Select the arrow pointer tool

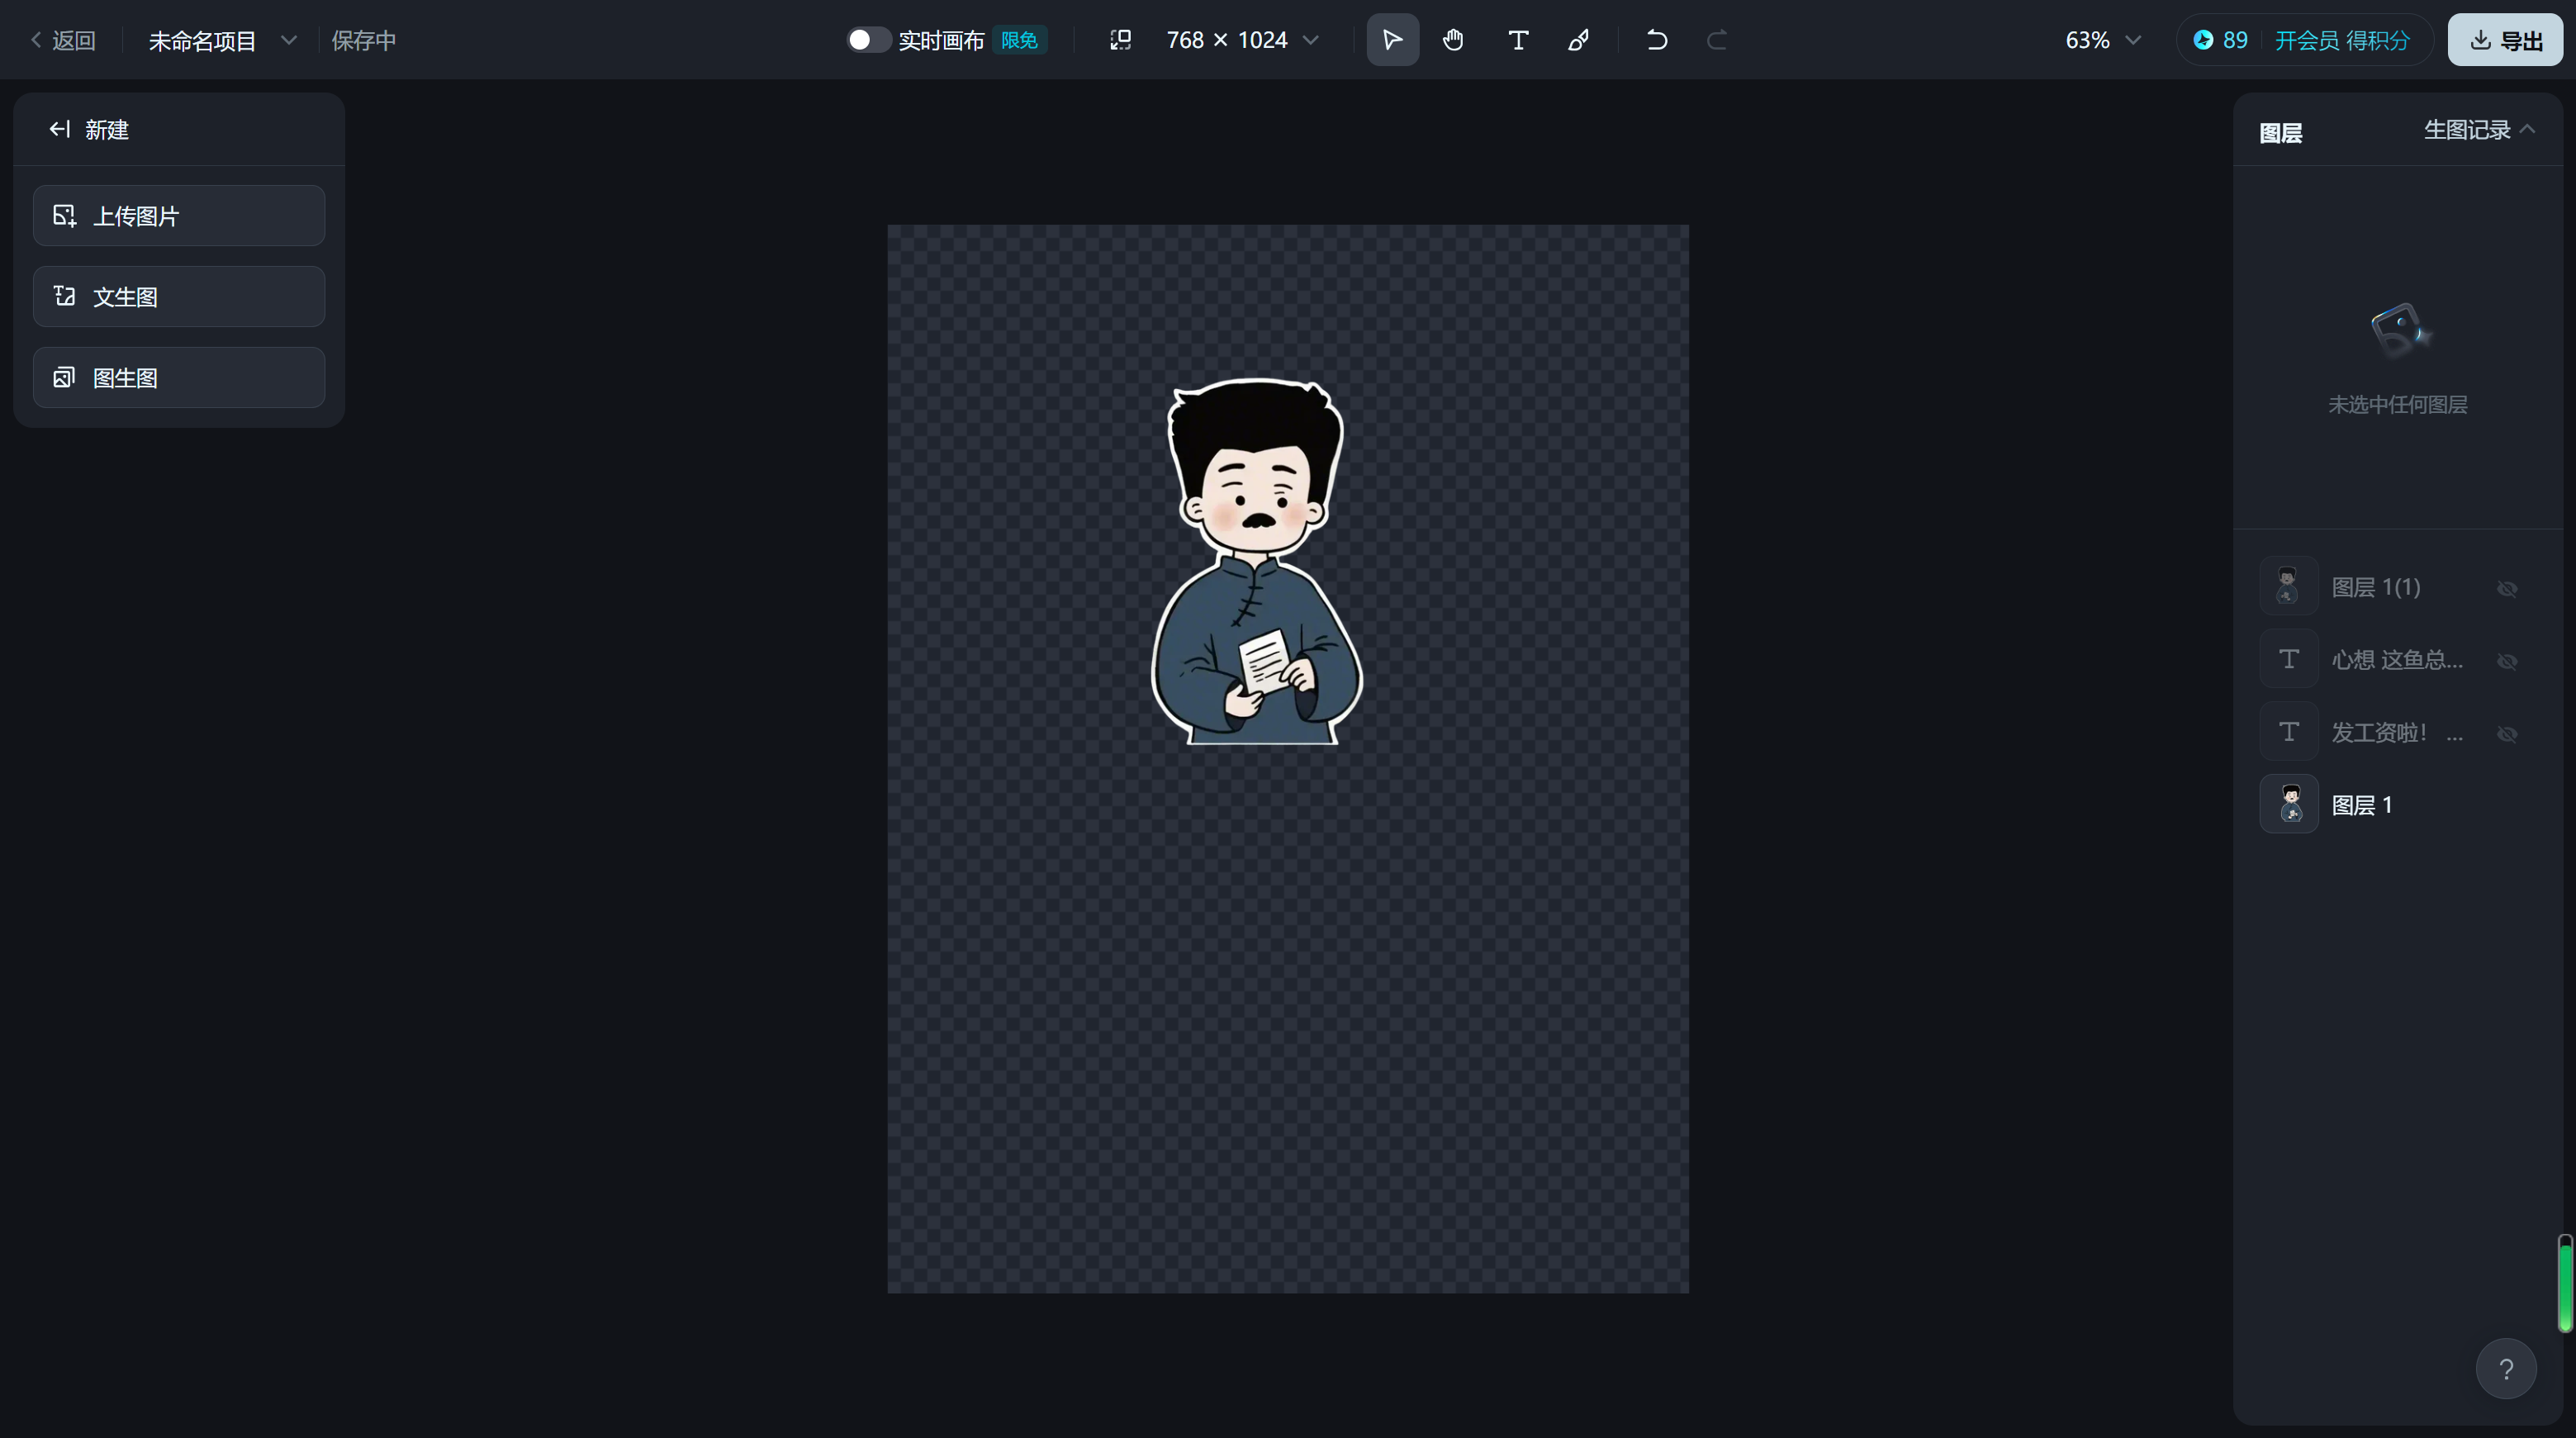(x=1392, y=40)
